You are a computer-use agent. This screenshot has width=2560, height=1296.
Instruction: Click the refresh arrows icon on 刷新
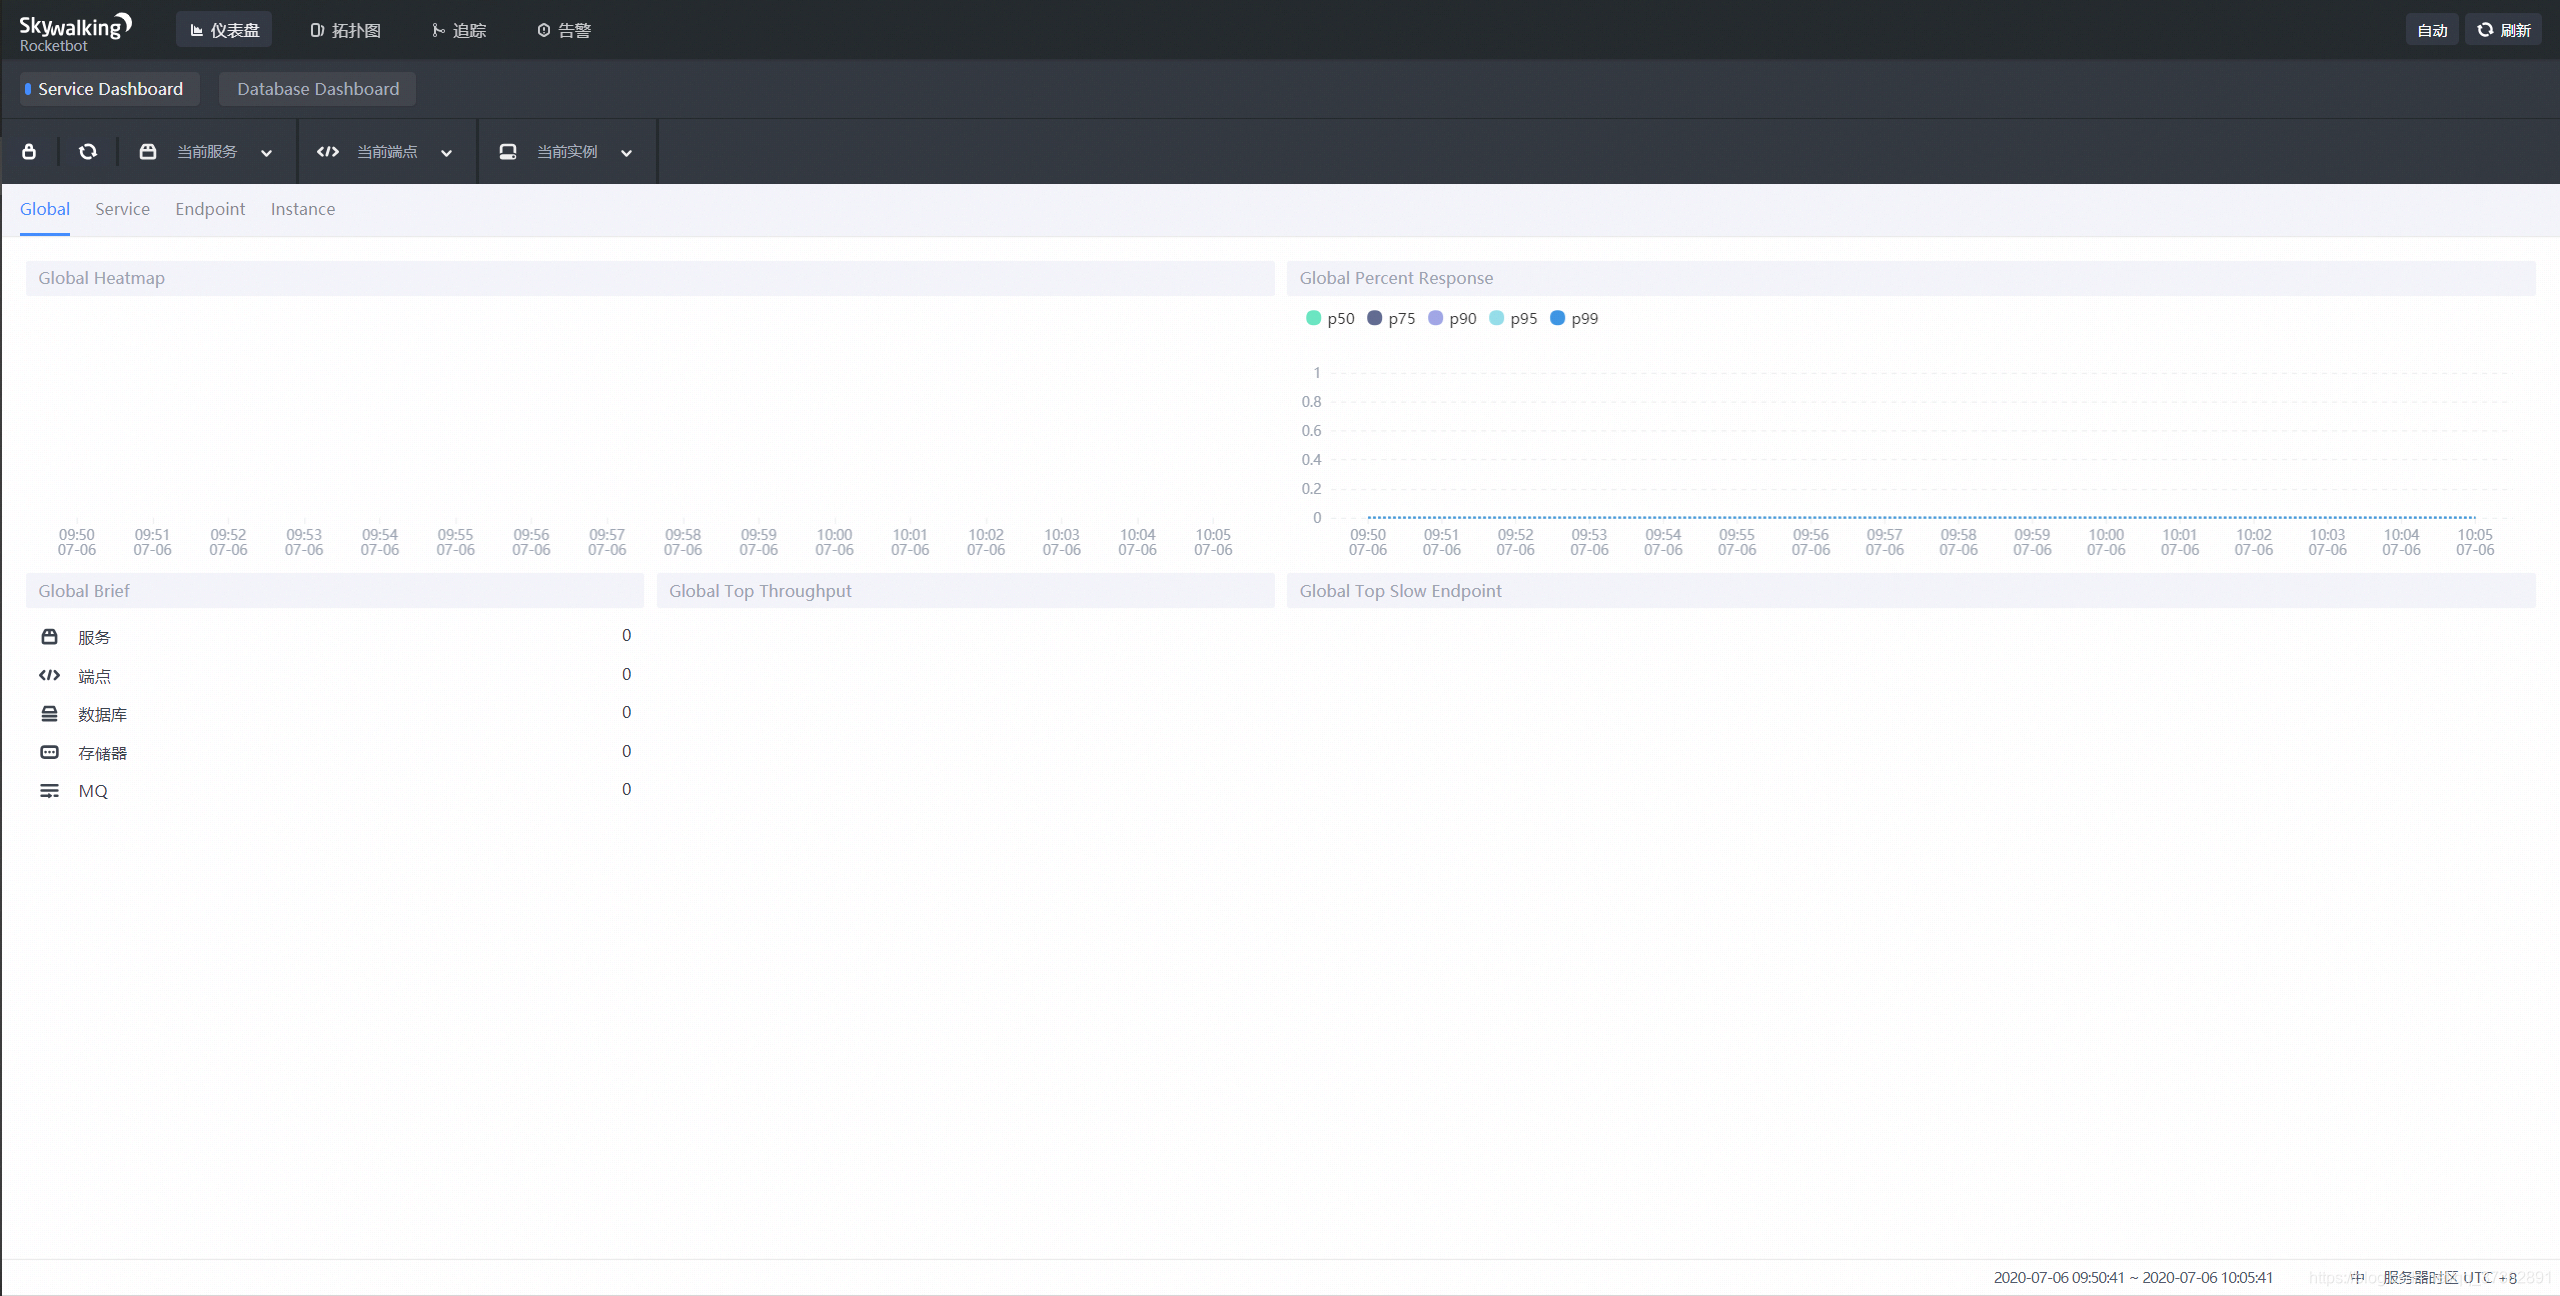point(2485,30)
